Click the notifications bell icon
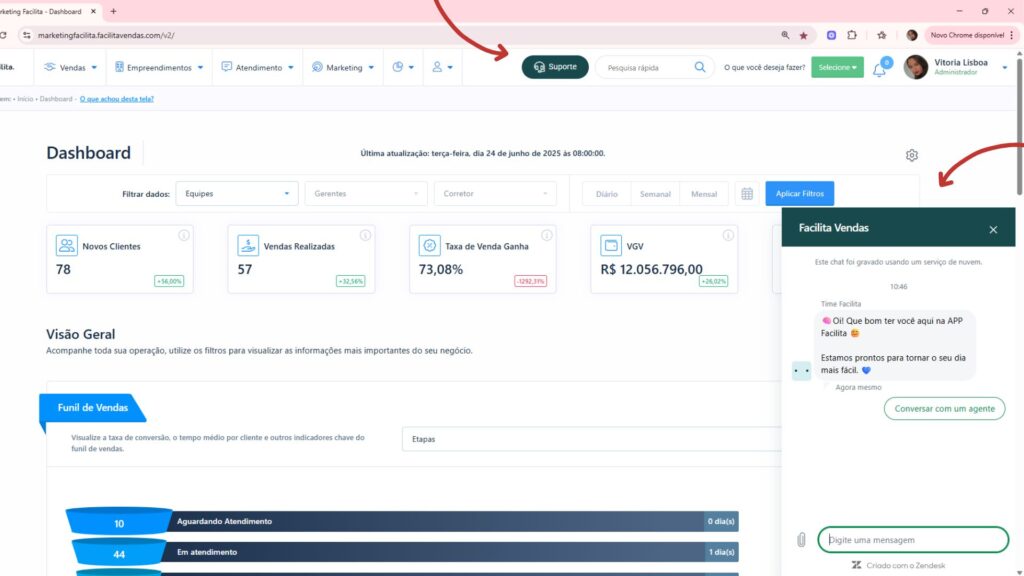Viewport: 1024px width, 576px height. point(879,69)
